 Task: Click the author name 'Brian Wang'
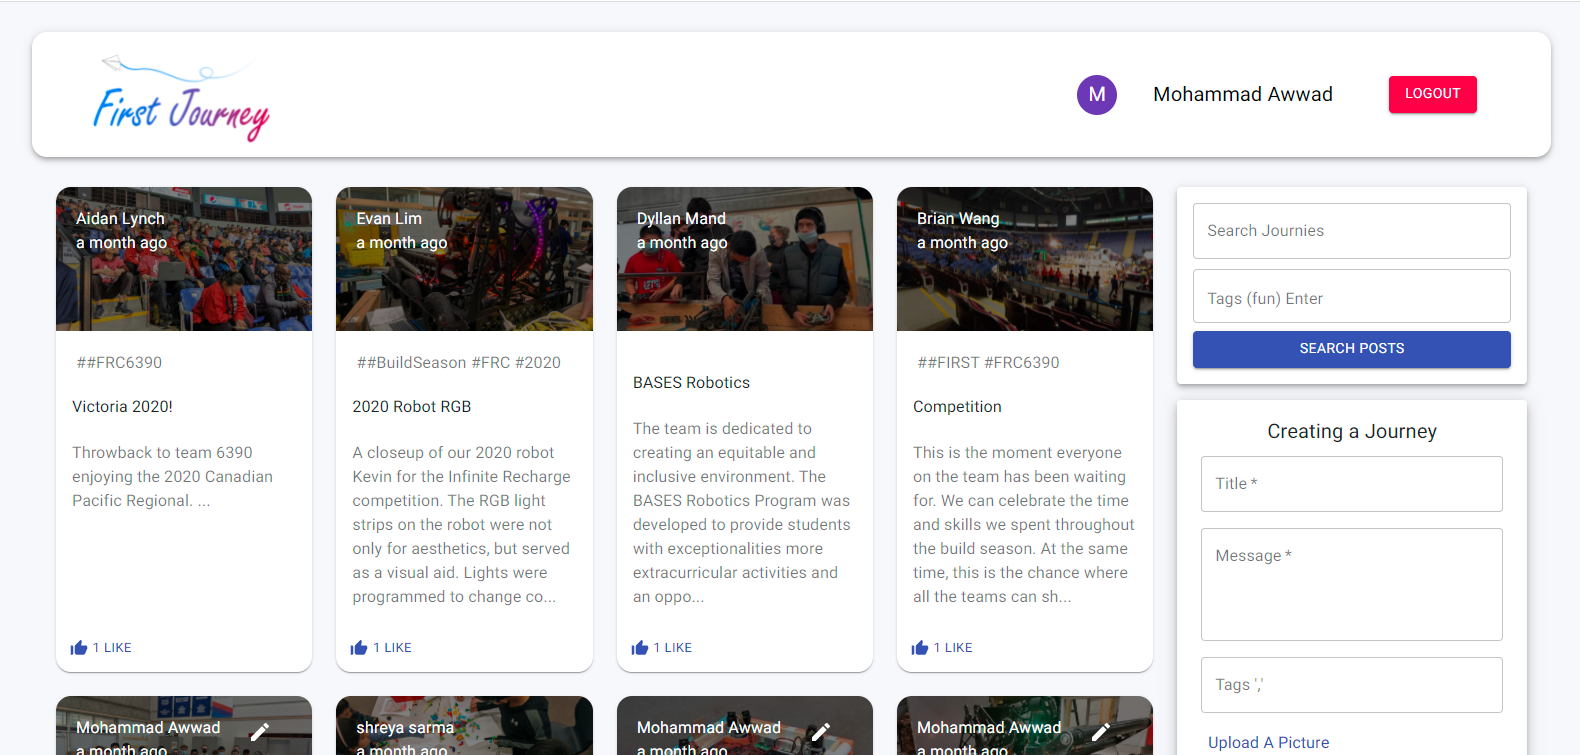click(958, 219)
